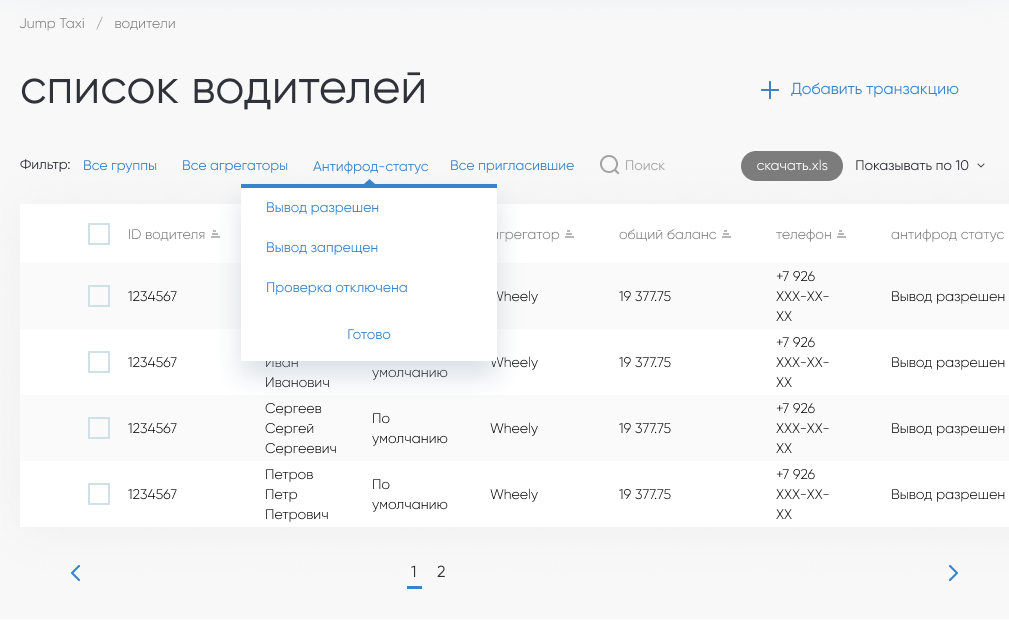Image resolution: width=1009 pixels, height=620 pixels.
Task: Expand the Показывать по 10 dropdown
Action: (x=919, y=165)
